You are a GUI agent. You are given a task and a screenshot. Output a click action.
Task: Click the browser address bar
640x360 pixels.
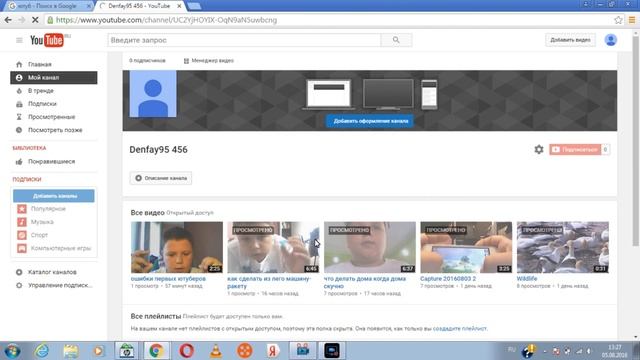[x=327, y=20]
